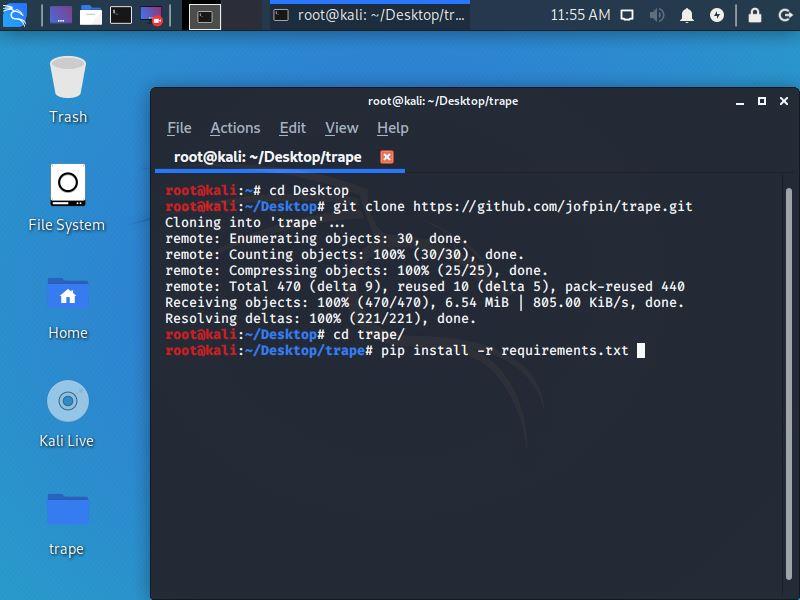
Task: Click the log out icon
Action: pos(783,15)
